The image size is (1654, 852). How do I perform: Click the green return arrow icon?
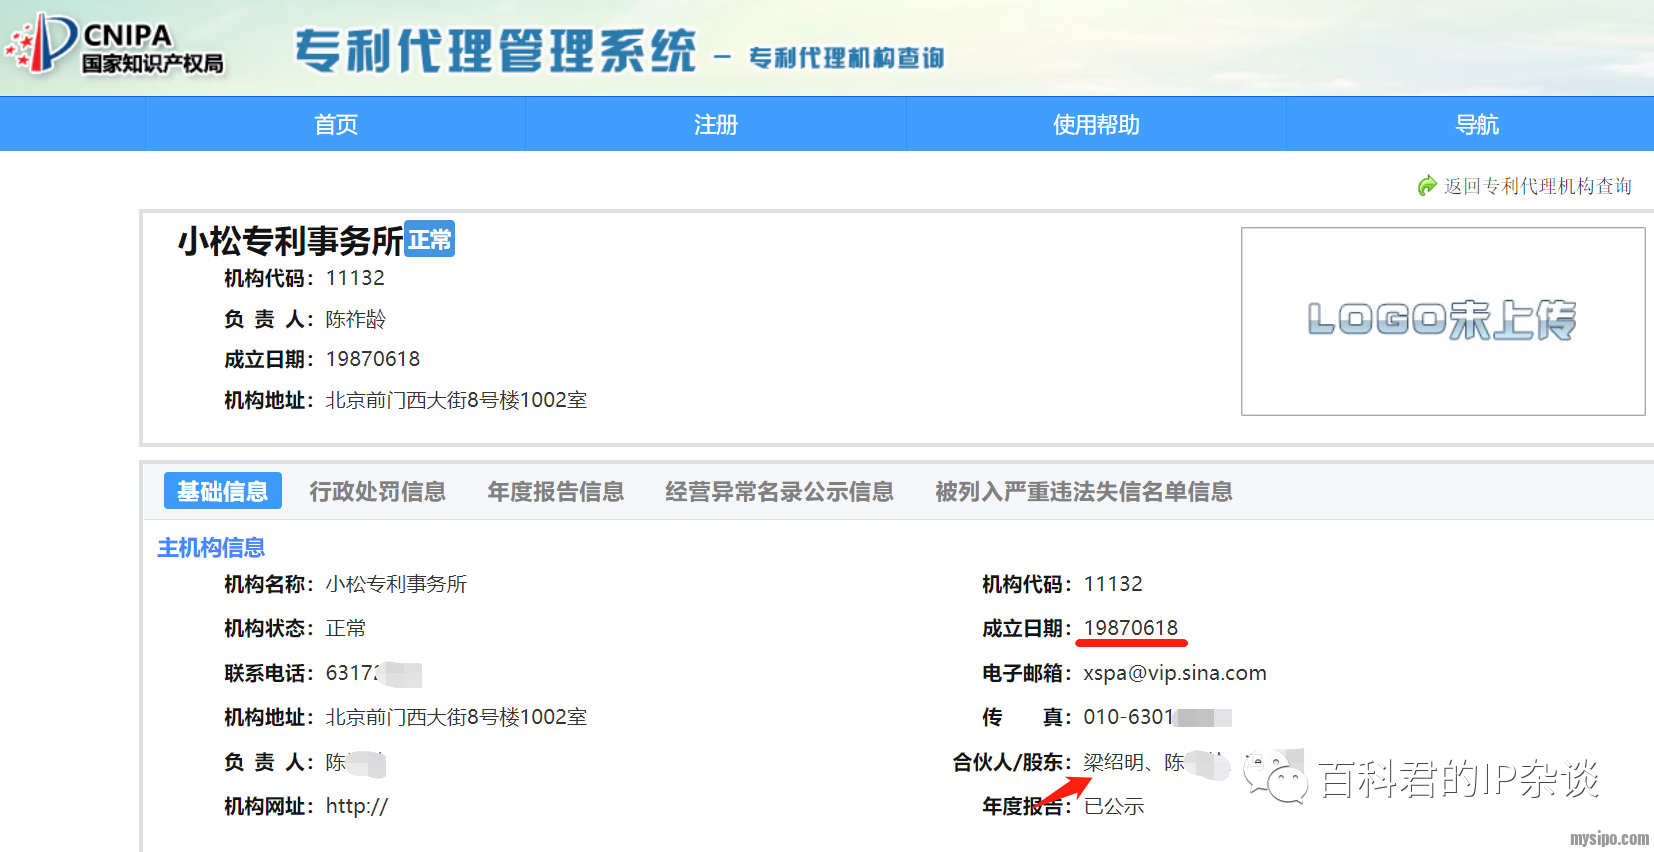tap(1427, 186)
